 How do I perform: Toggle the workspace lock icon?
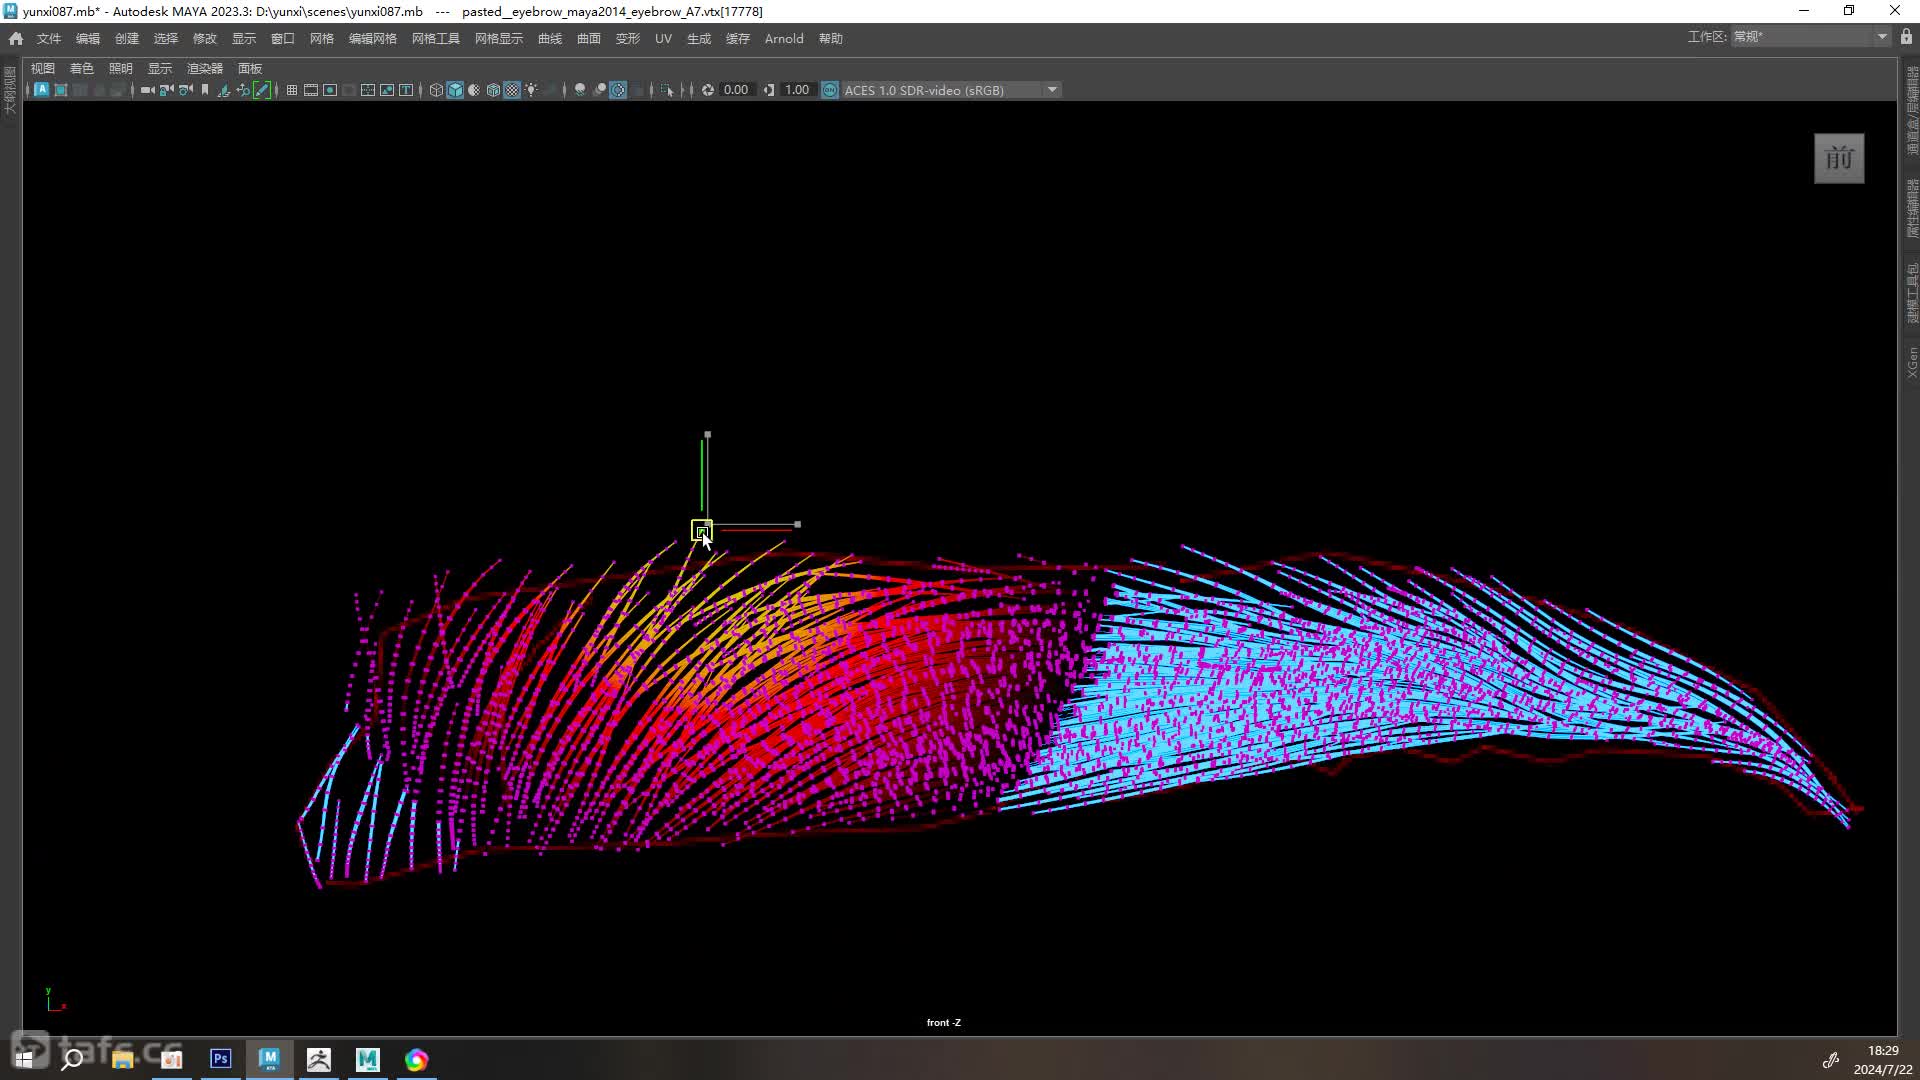point(1906,36)
